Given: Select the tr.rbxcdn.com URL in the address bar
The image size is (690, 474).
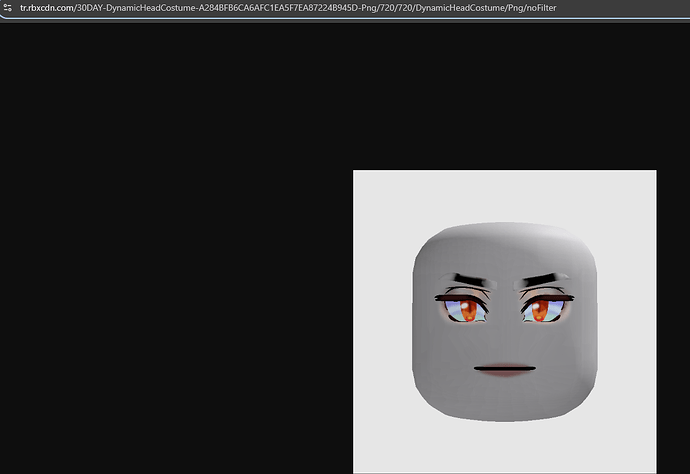Looking at the screenshot, I should [x=288, y=8].
